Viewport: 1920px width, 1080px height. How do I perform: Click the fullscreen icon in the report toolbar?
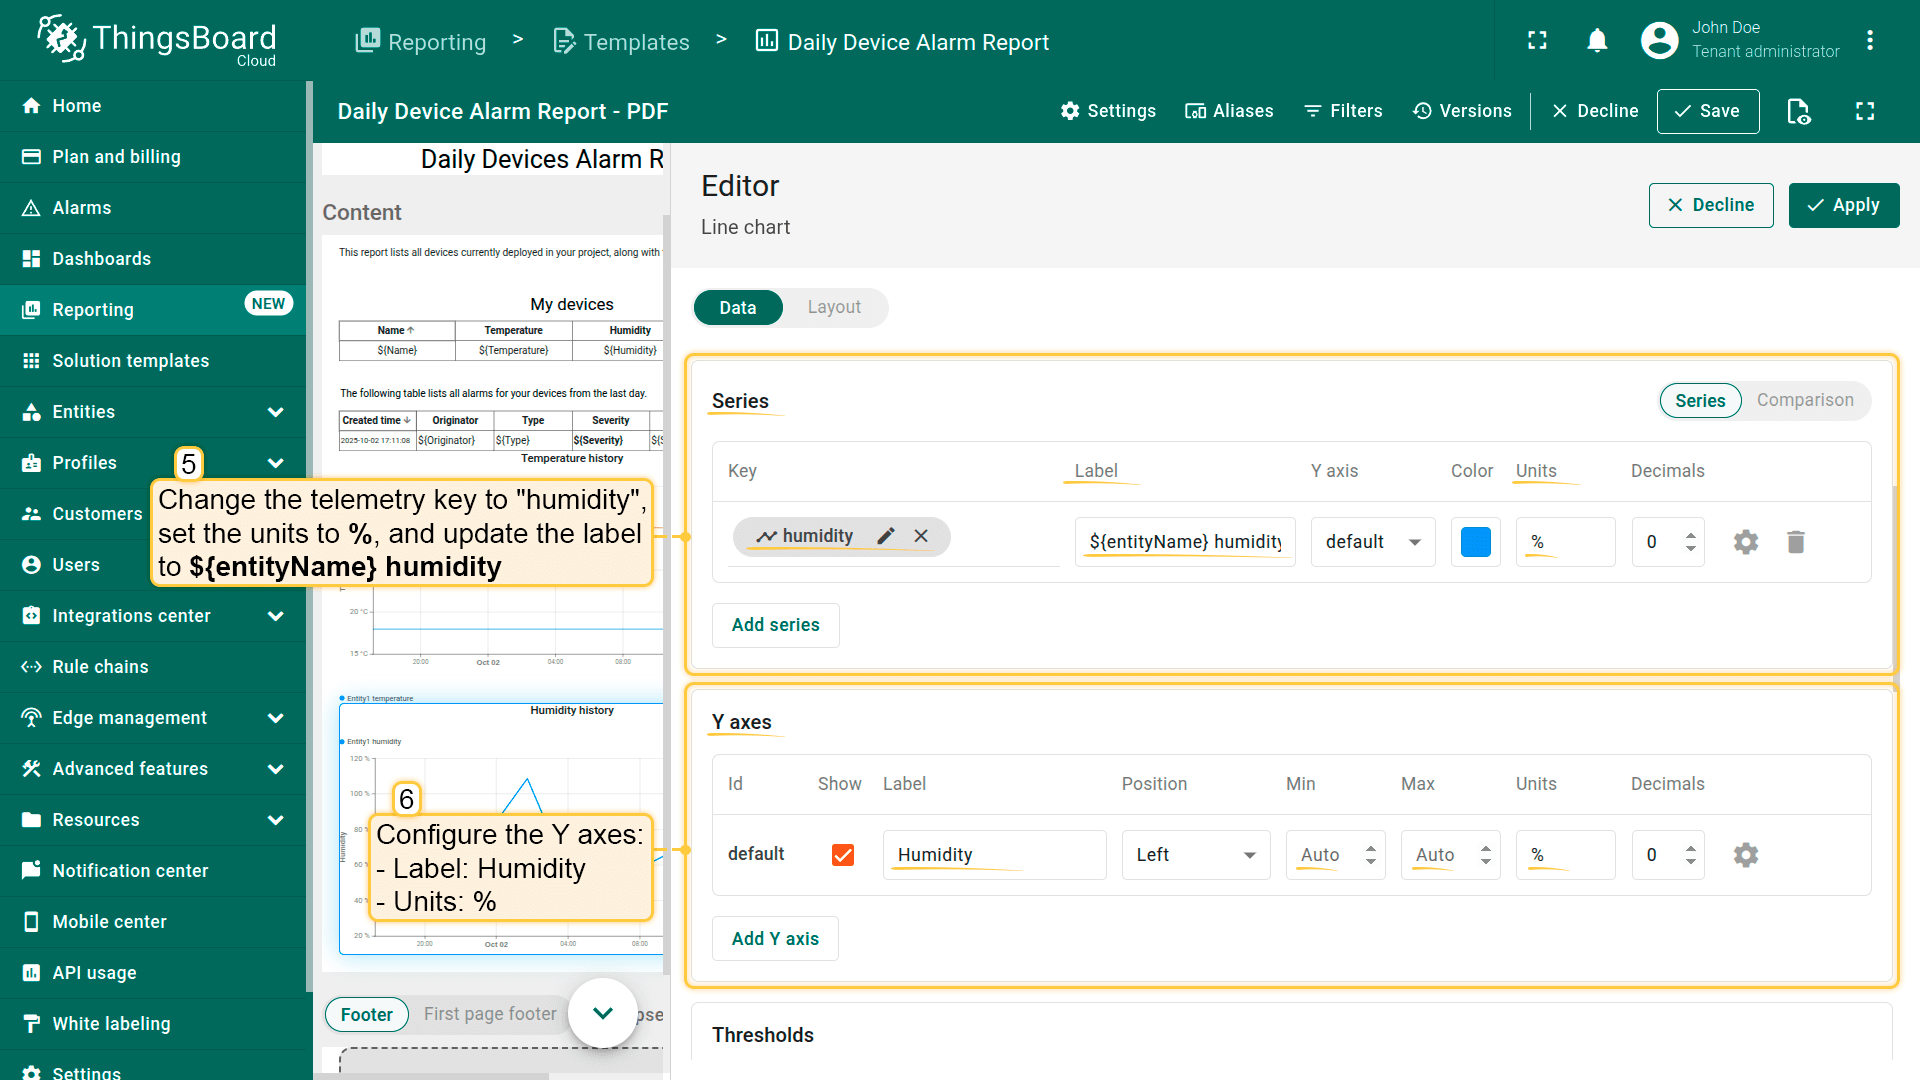(x=1864, y=111)
